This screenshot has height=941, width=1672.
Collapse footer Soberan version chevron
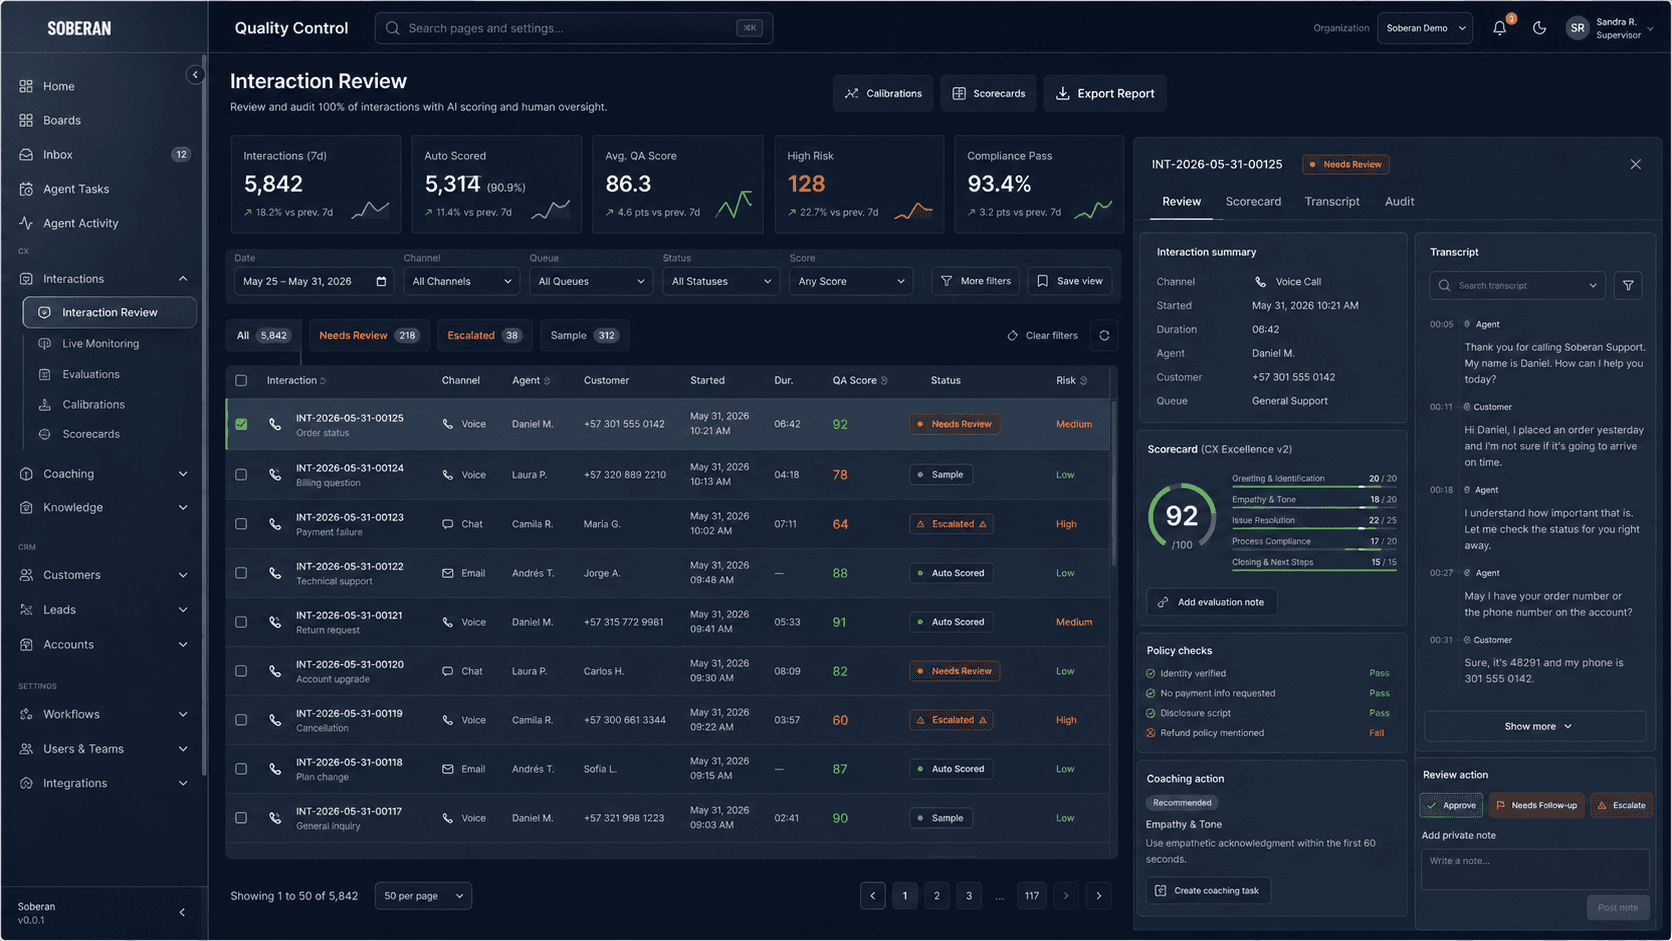pos(182,912)
